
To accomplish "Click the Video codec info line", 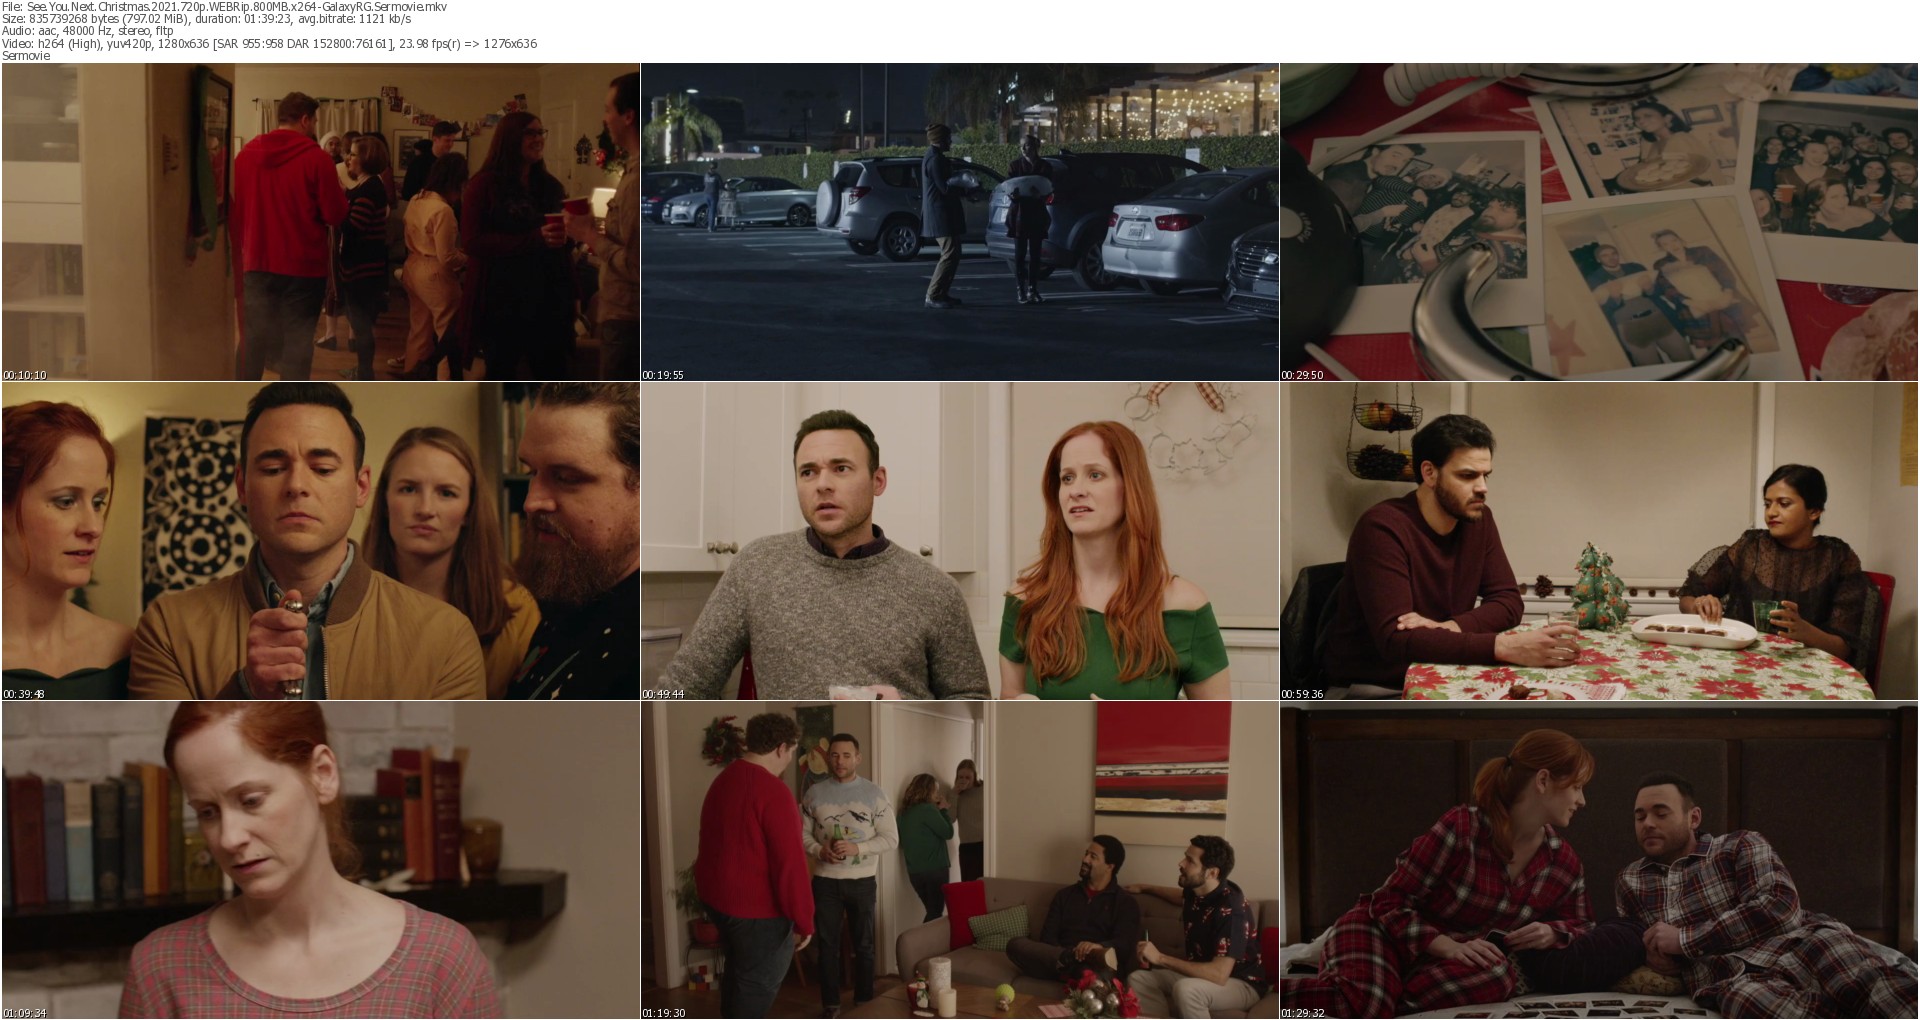I will (269, 43).
